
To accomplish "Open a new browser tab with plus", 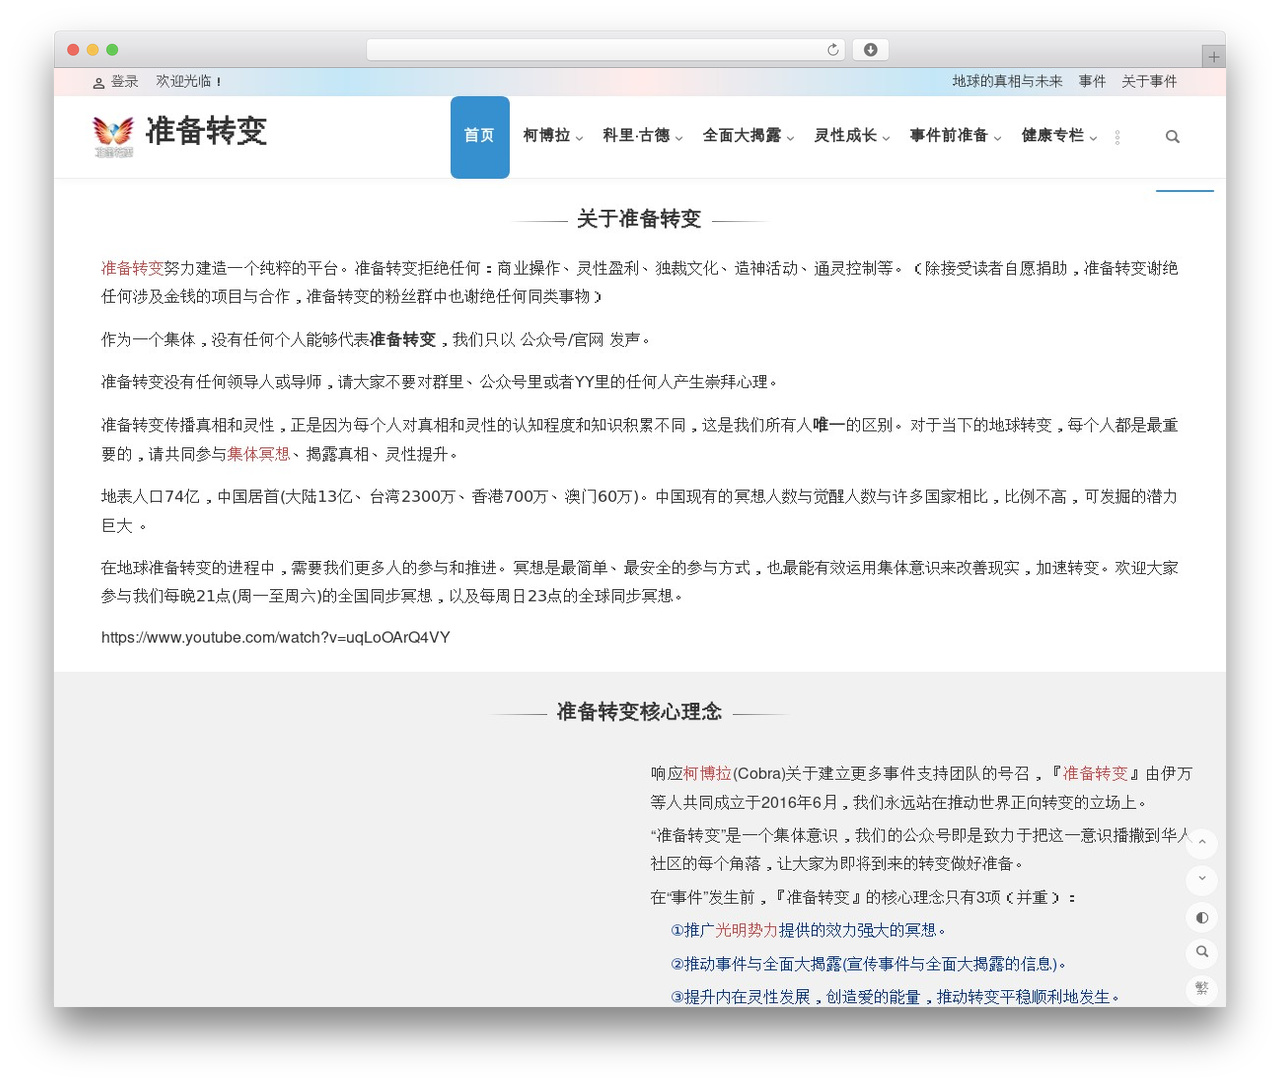I will 1214,57.
